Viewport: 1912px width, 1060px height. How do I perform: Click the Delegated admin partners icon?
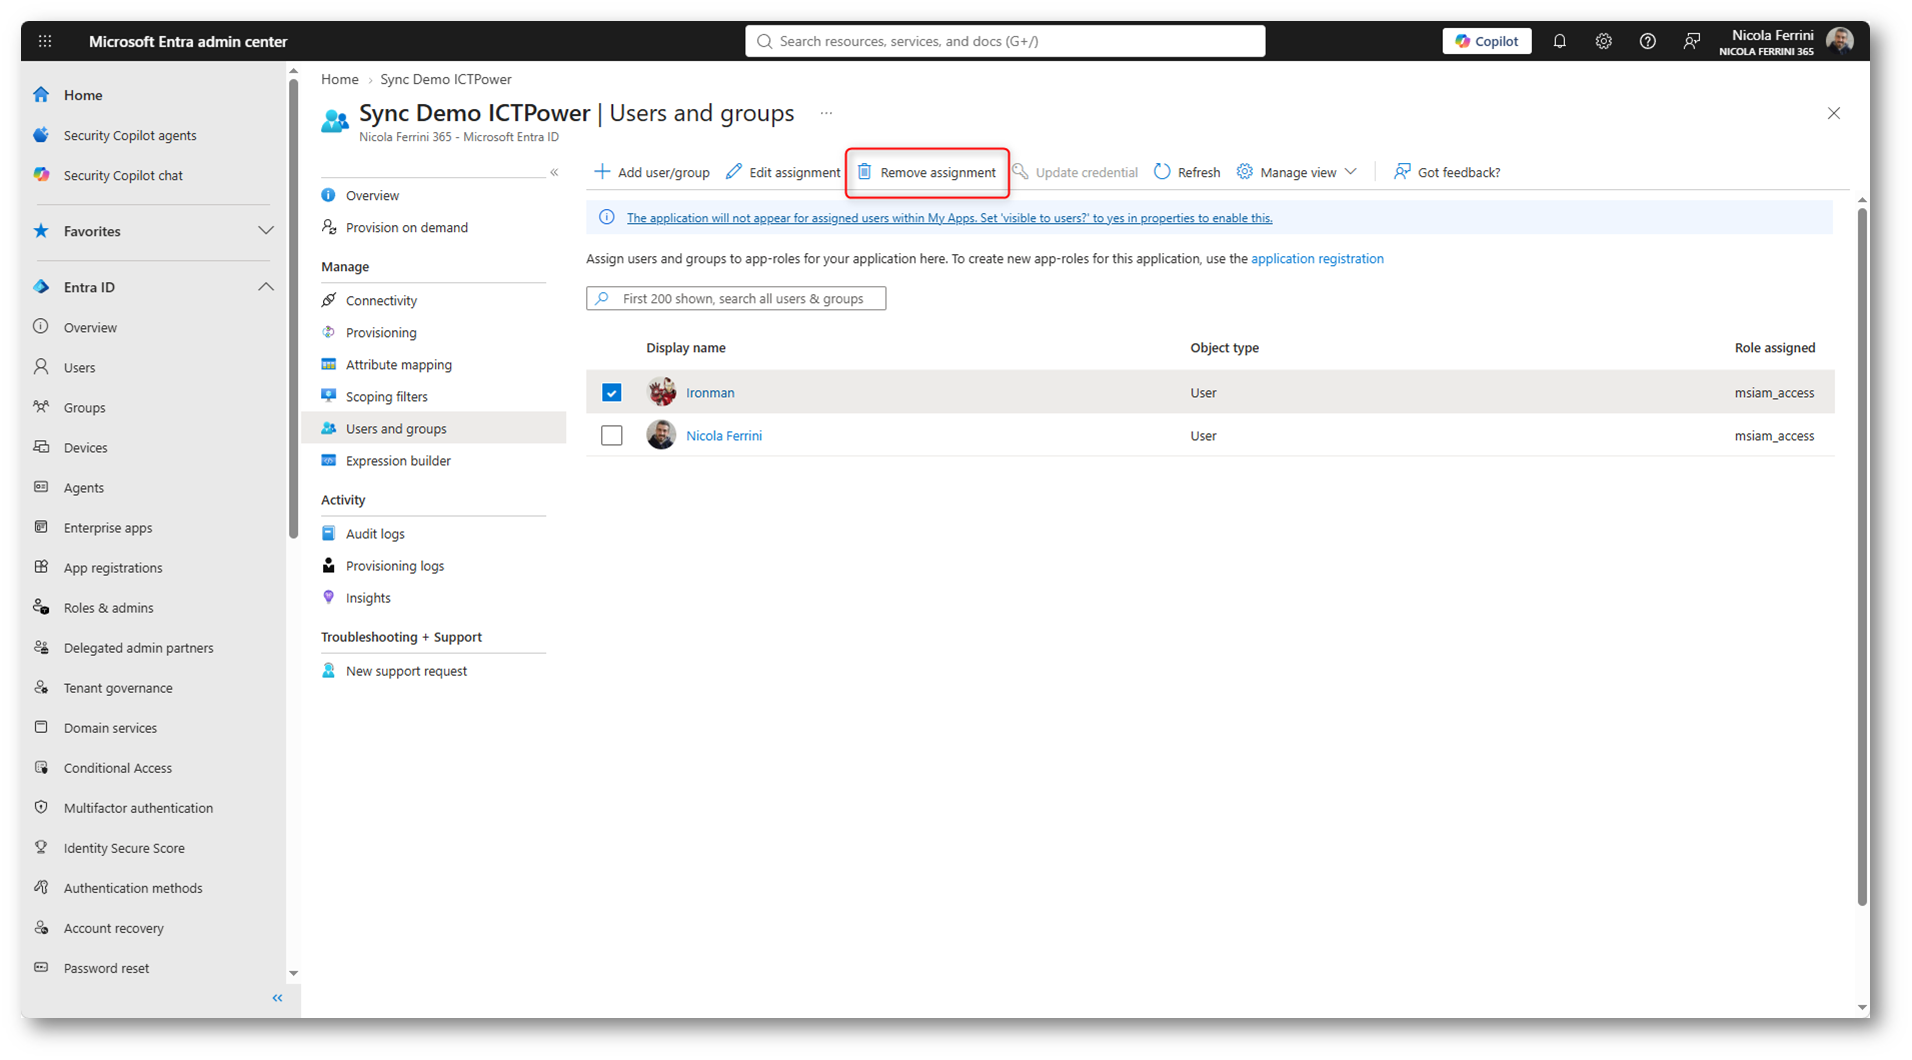coord(41,647)
